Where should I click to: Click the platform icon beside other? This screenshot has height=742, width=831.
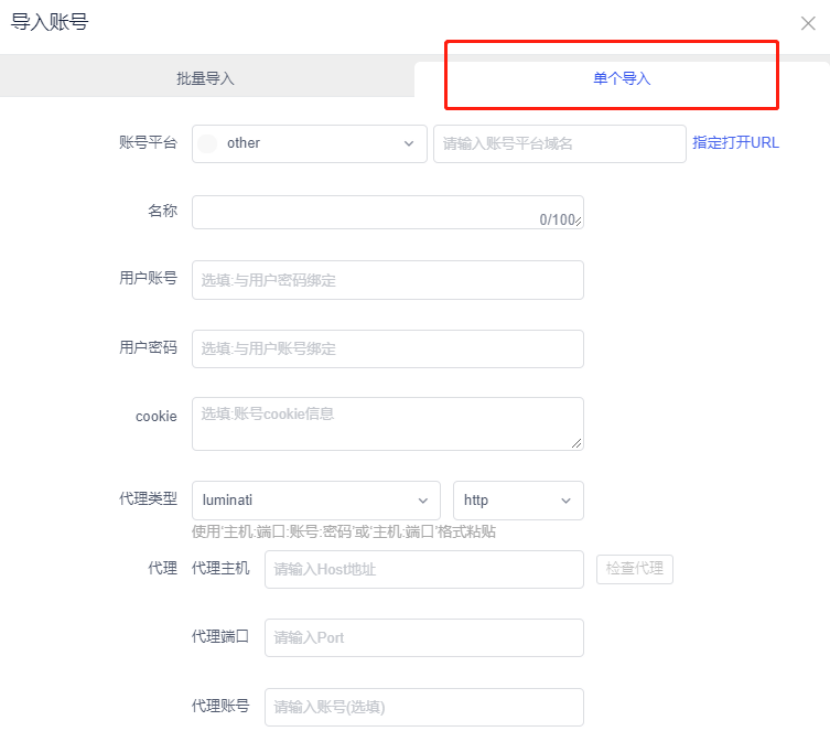pos(208,143)
